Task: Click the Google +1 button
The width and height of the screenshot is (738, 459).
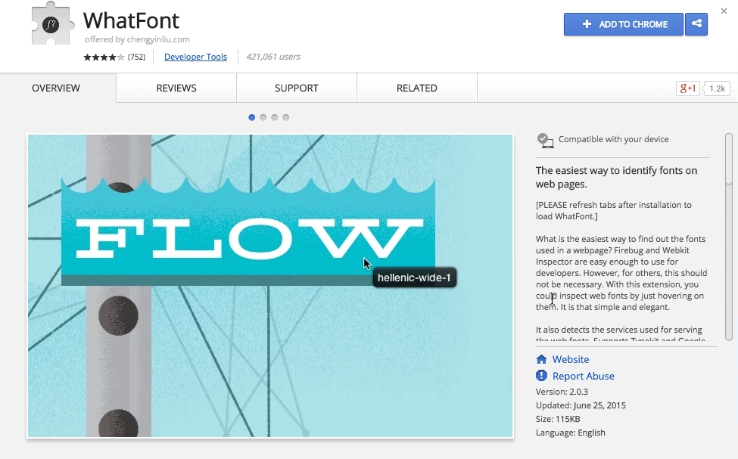Action: (x=687, y=88)
